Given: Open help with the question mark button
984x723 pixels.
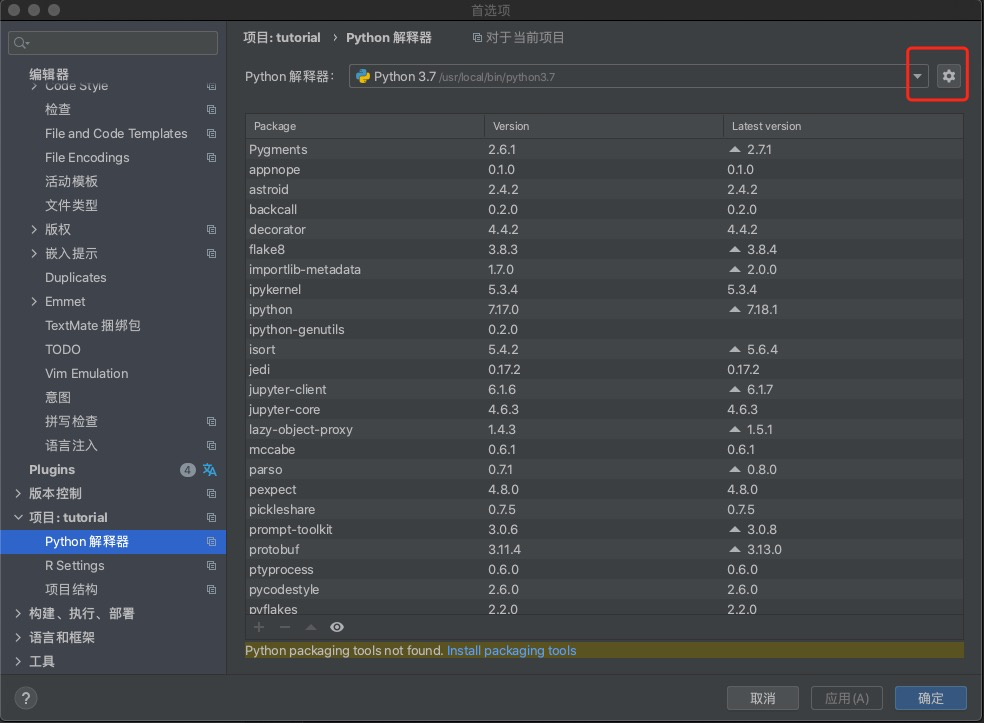Looking at the screenshot, I should [26, 698].
